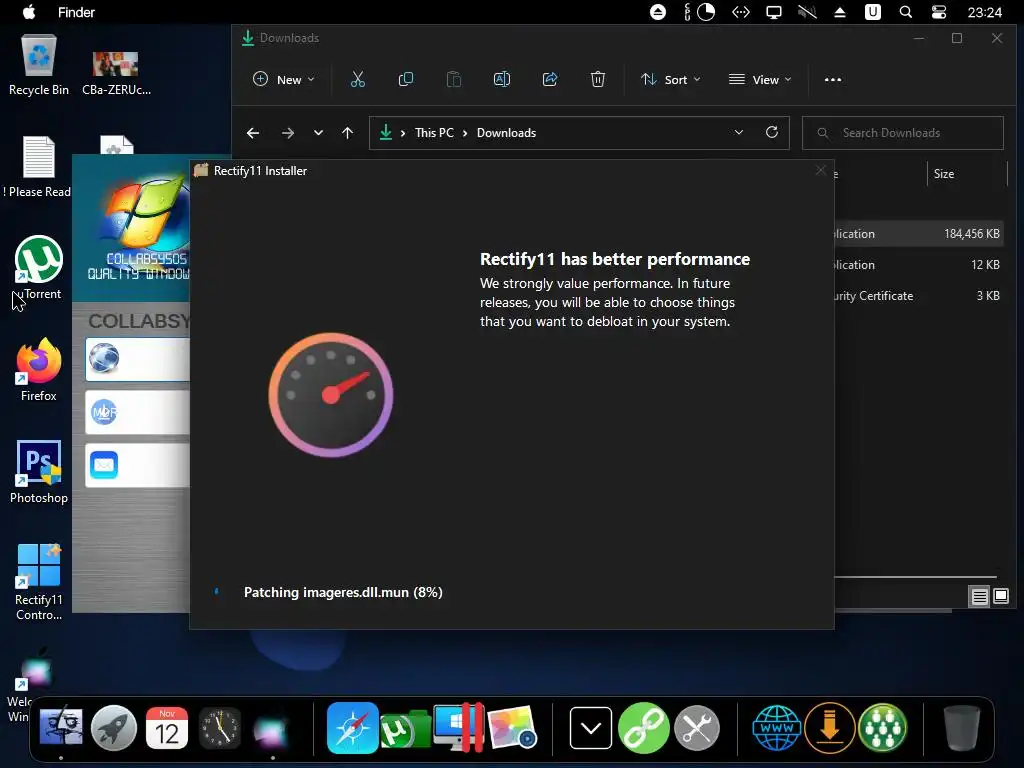Click the MDR button in Collabsys window
Image resolution: width=1024 pixels, height=768 pixels.
tap(137, 412)
